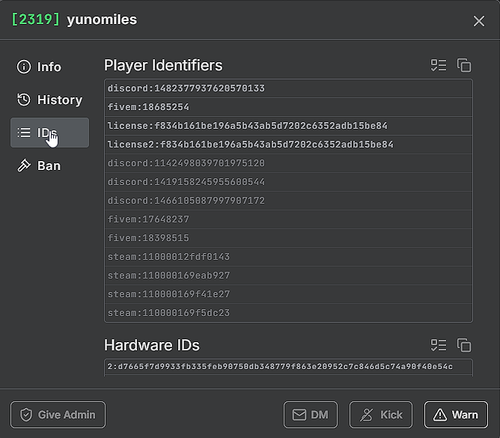Open the Ban tab

pyautogui.click(x=49, y=166)
